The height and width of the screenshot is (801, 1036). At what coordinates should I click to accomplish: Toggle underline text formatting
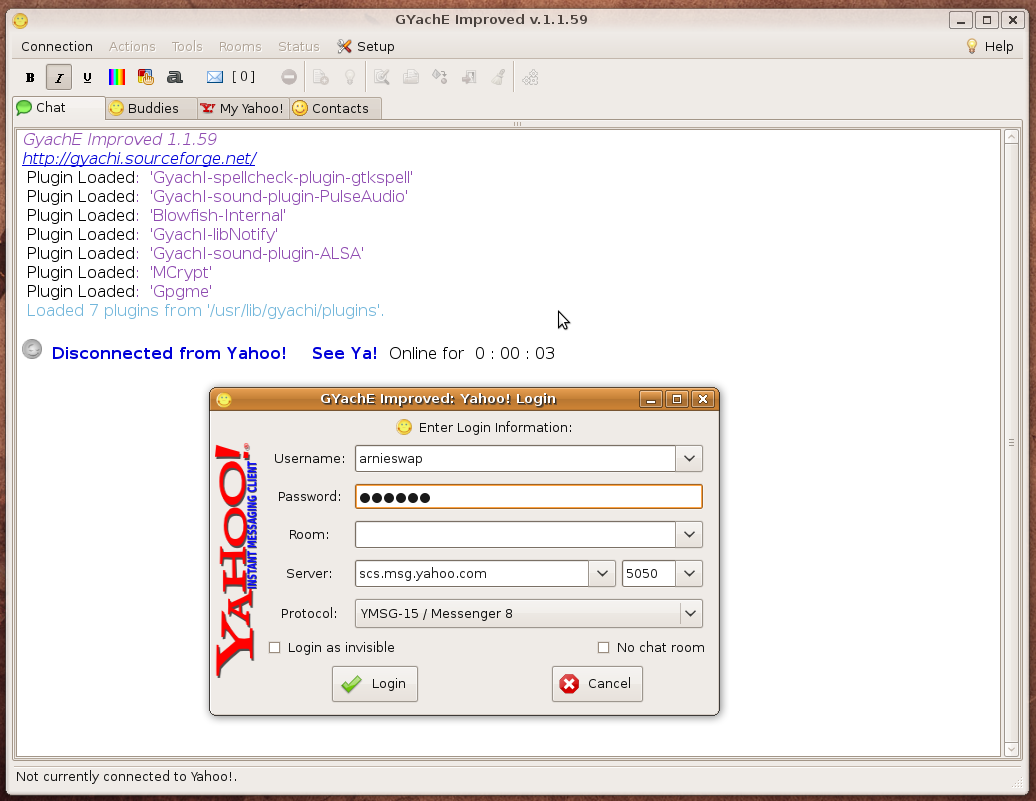coord(88,77)
